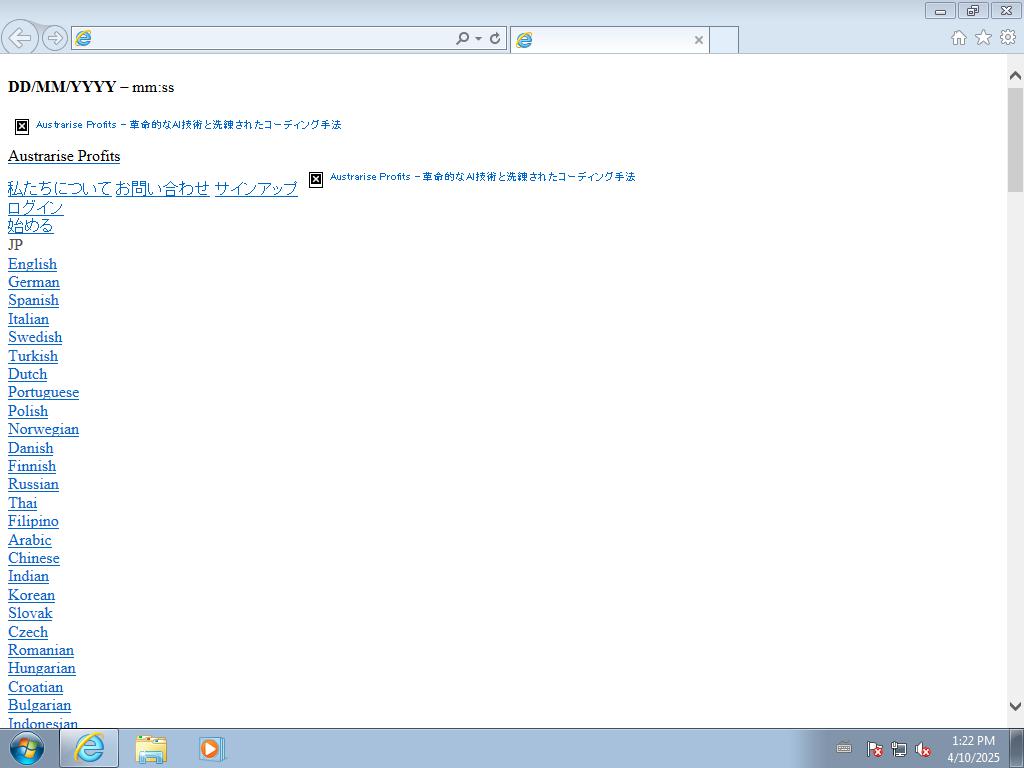
Task: Switch language to Romanian
Action: tap(41, 650)
